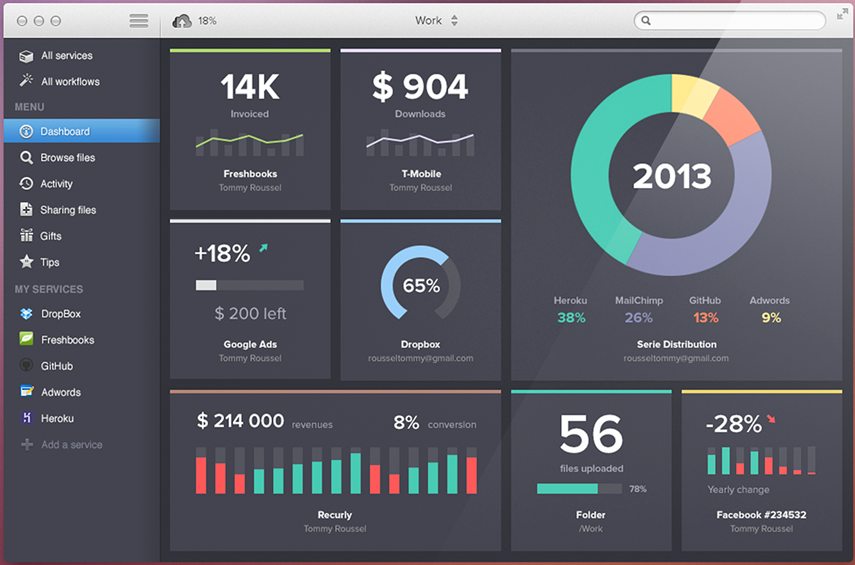The height and width of the screenshot is (565, 855).
Task: Click the cloud upload icon showing 18%
Action: point(182,21)
